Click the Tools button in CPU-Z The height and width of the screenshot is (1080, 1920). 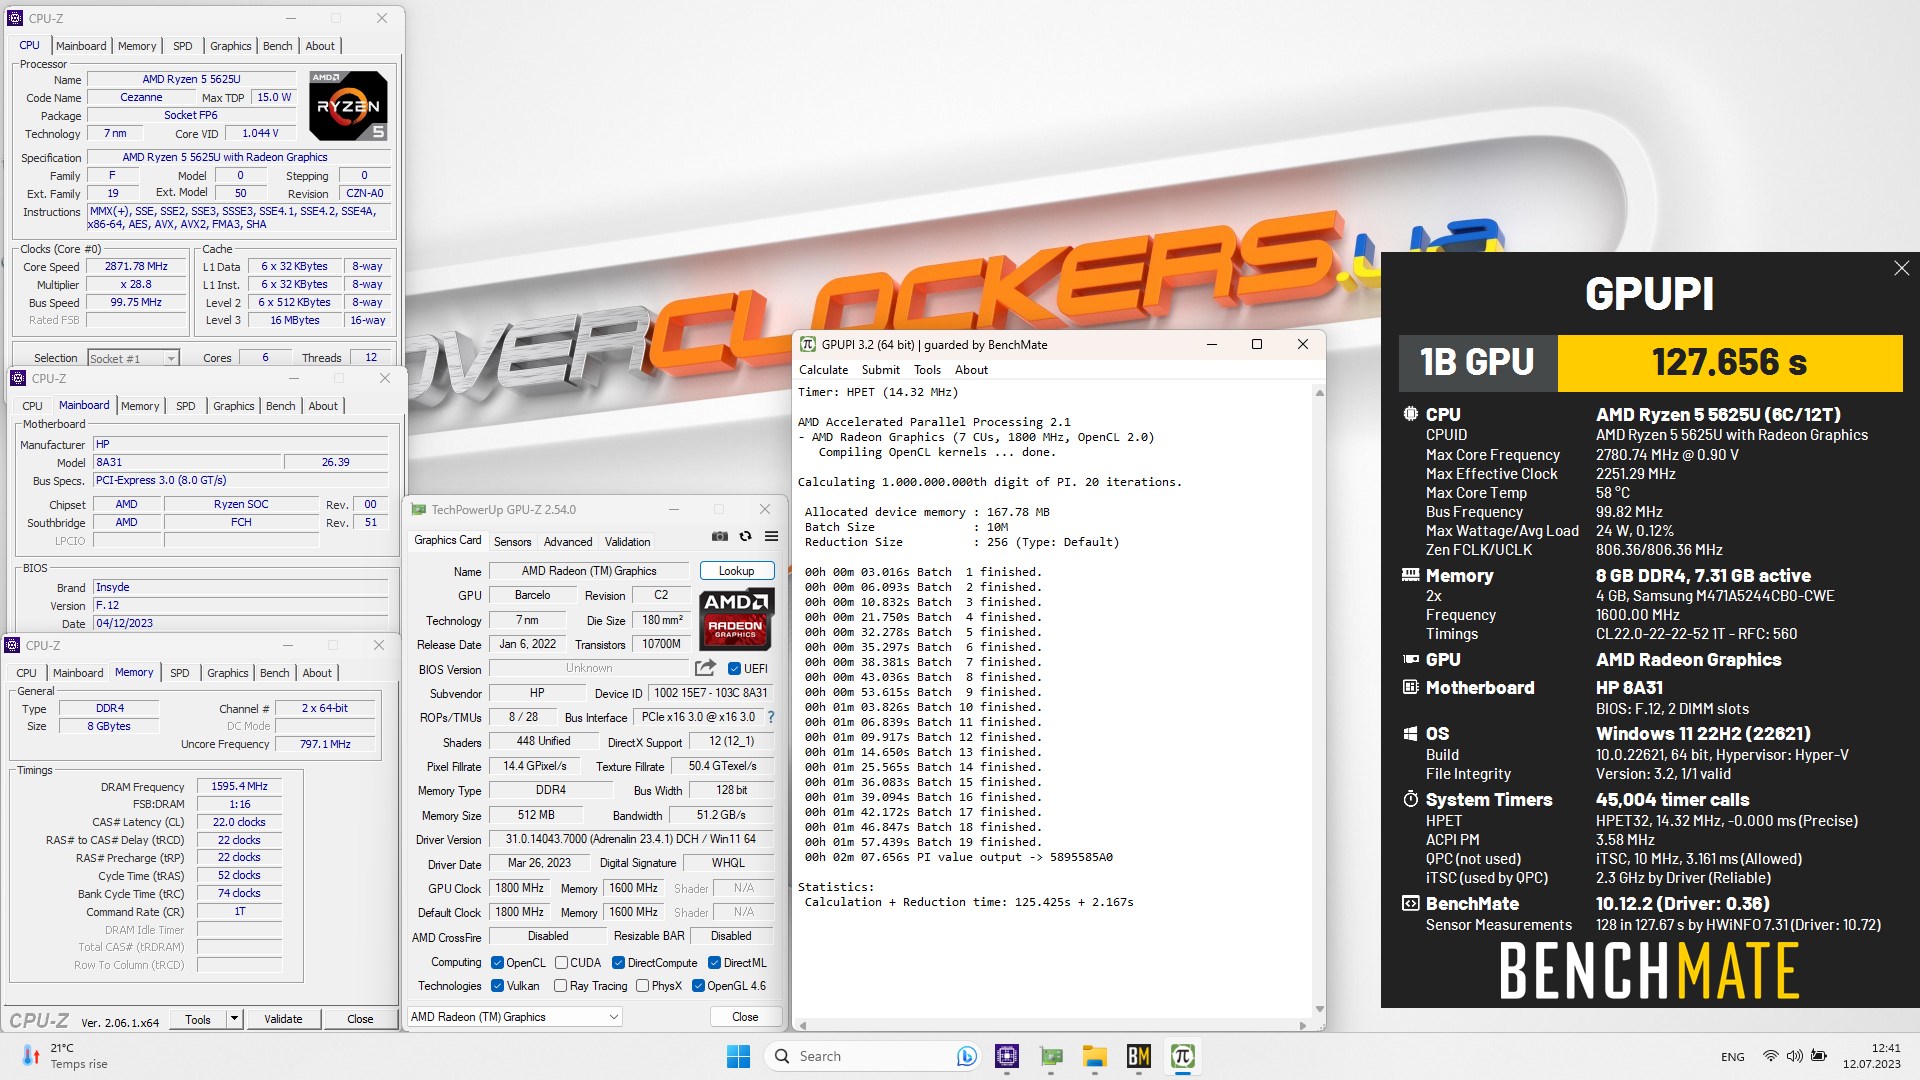(198, 1019)
